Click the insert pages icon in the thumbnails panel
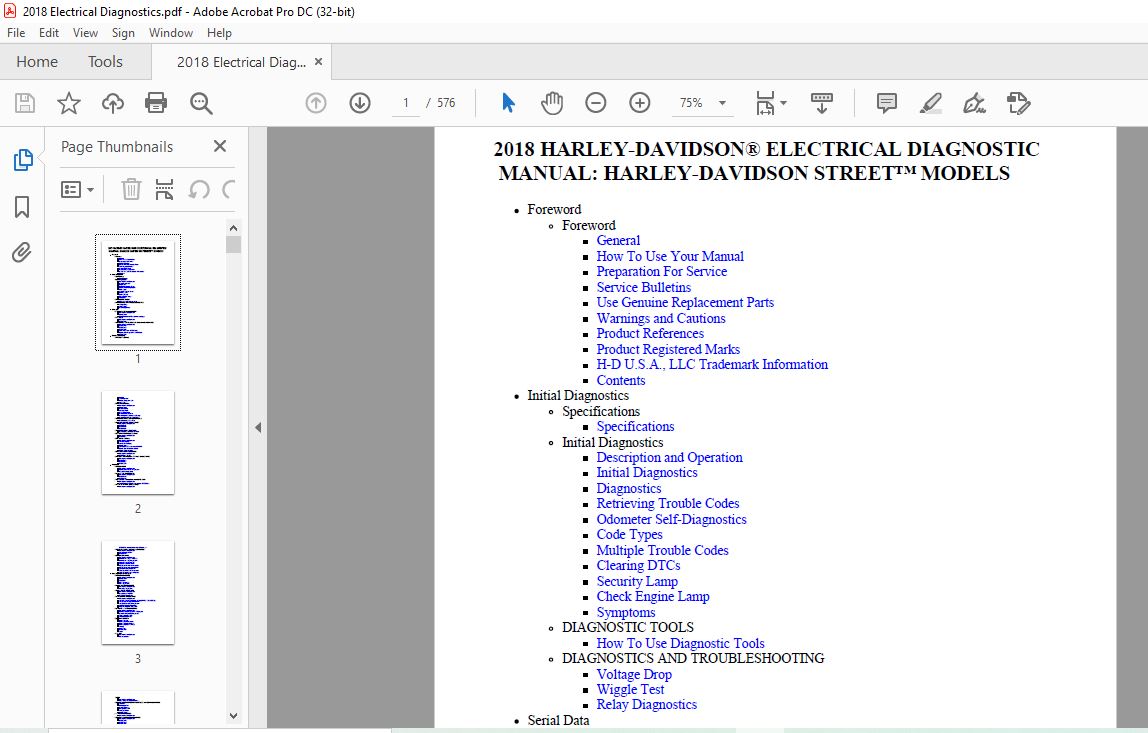The height and width of the screenshot is (733, 1148). tap(165, 190)
